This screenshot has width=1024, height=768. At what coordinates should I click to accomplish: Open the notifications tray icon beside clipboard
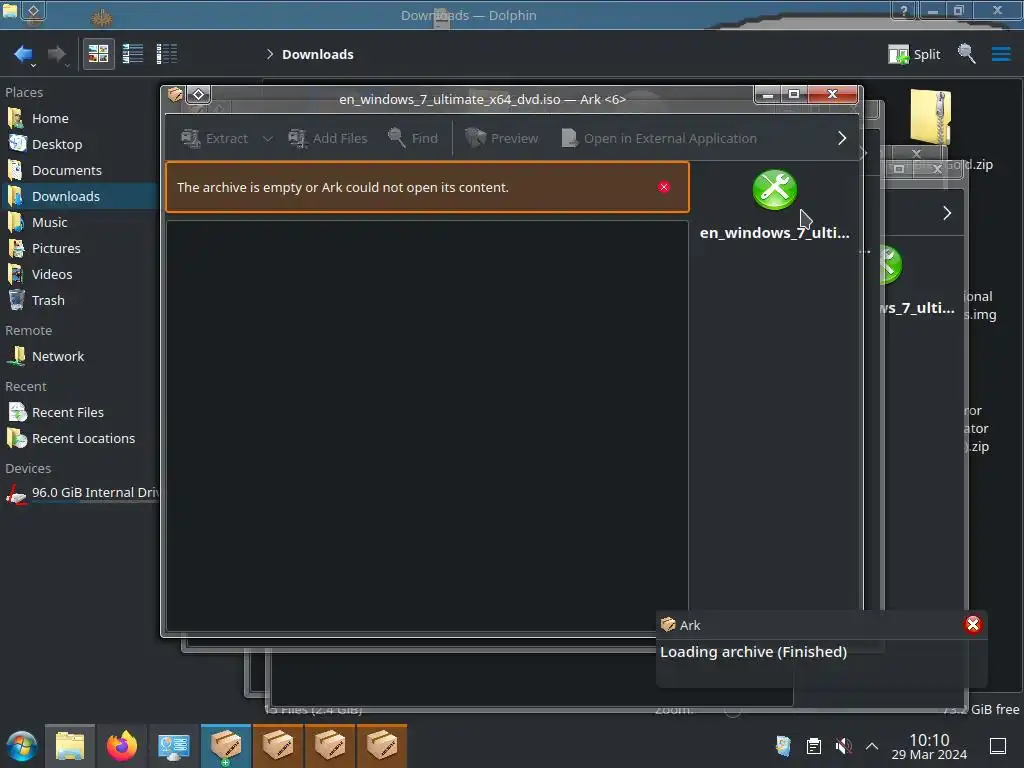tap(784, 746)
